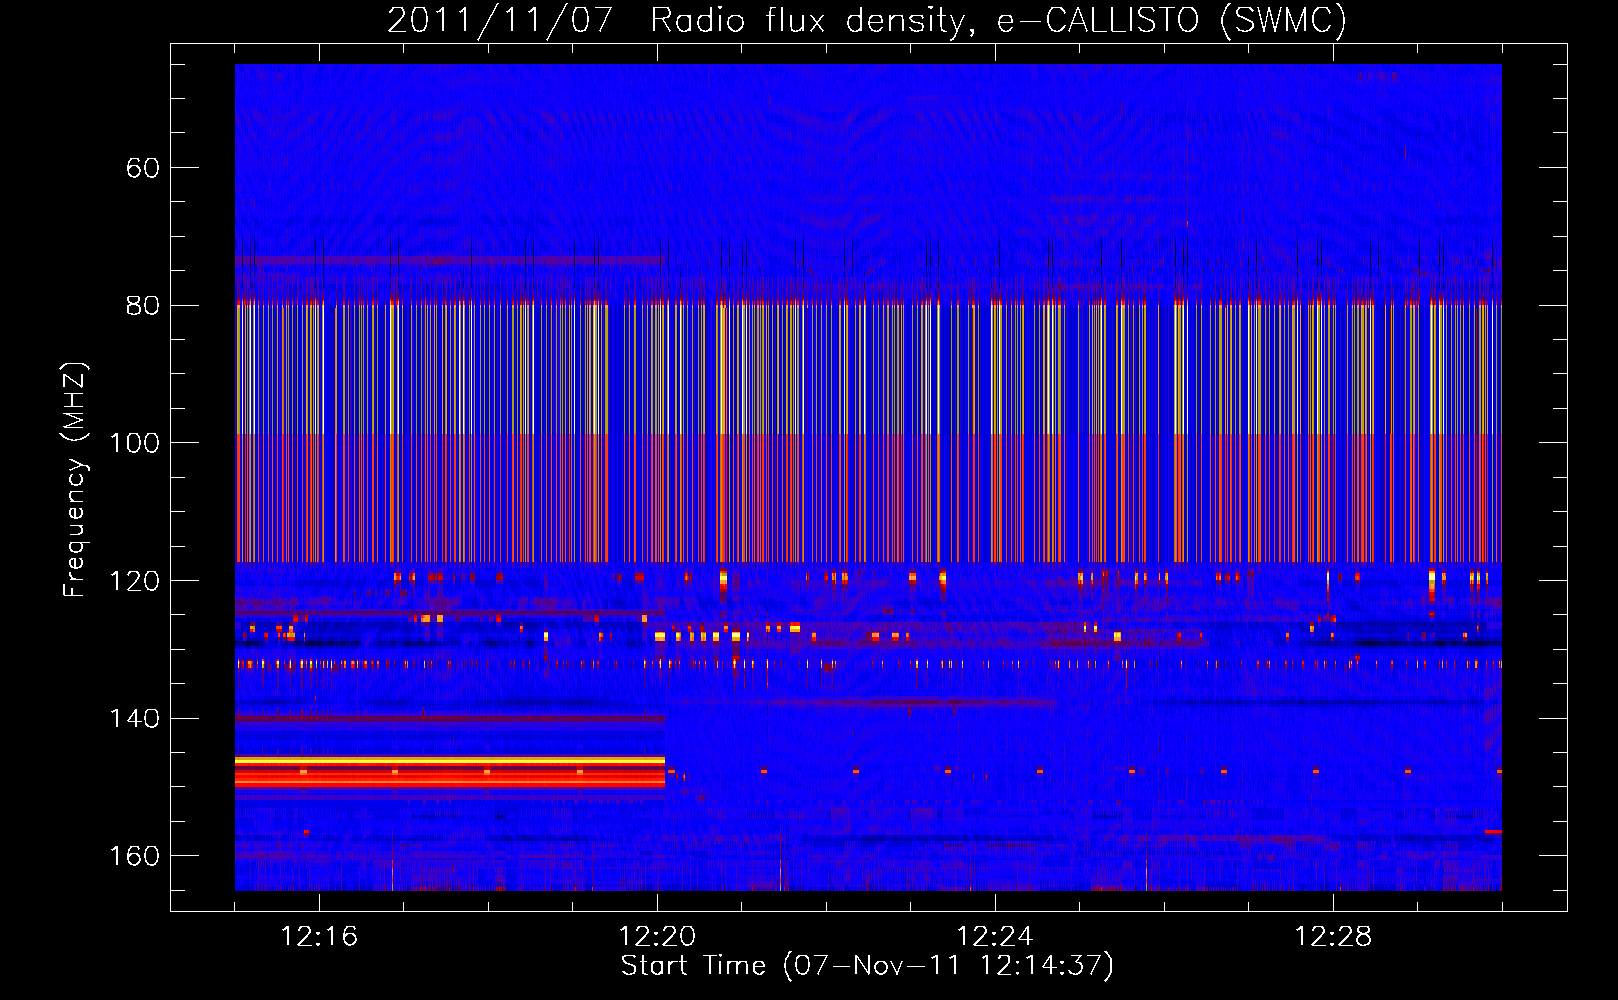Click the 12:16 time tick label
Screen dimensions: 1618x1000
tap(319, 937)
